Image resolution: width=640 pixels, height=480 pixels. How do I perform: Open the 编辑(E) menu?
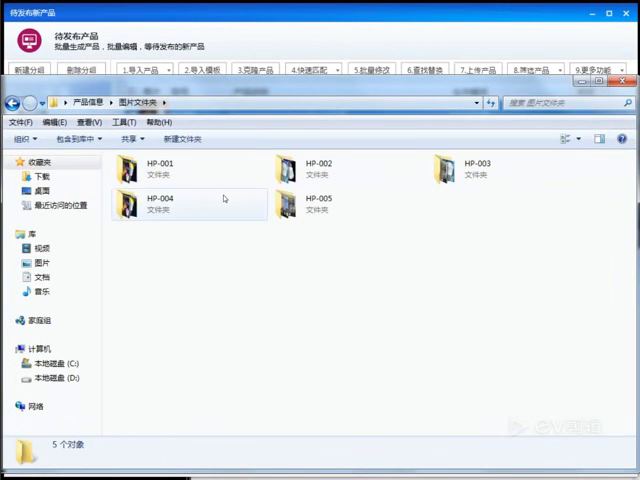coord(55,122)
